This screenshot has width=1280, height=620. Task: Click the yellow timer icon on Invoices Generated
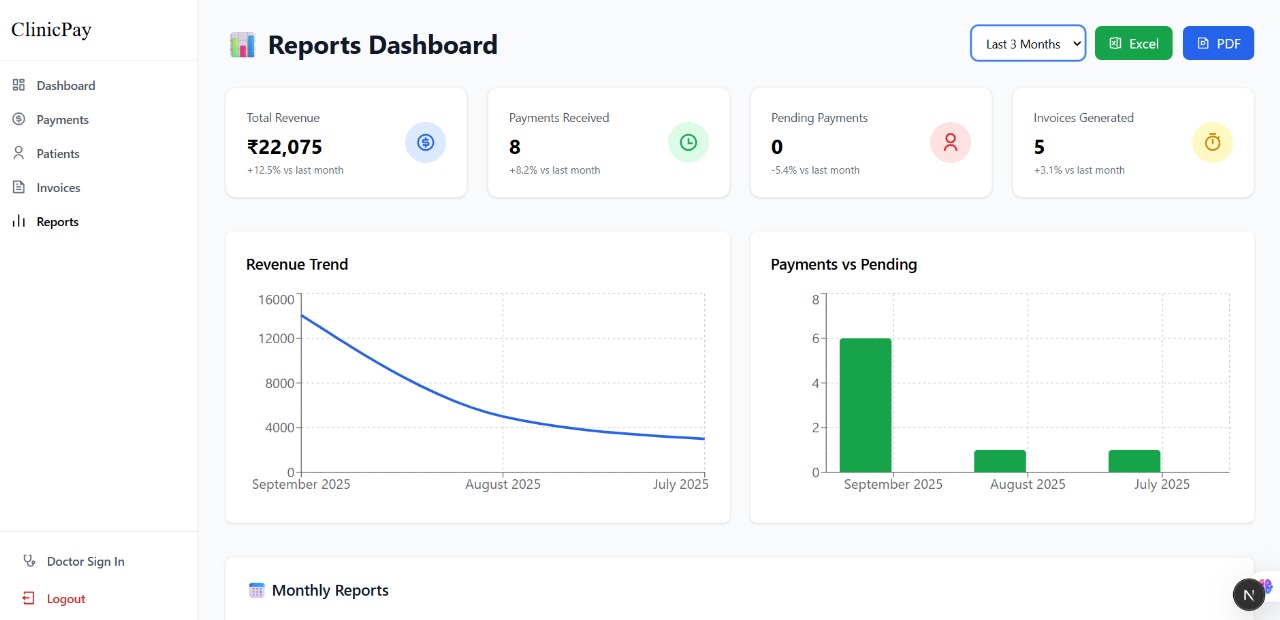[1212, 142]
